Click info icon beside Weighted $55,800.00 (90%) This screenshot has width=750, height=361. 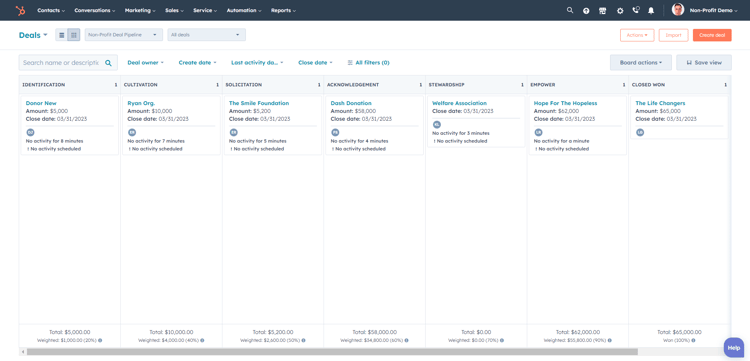click(x=609, y=340)
